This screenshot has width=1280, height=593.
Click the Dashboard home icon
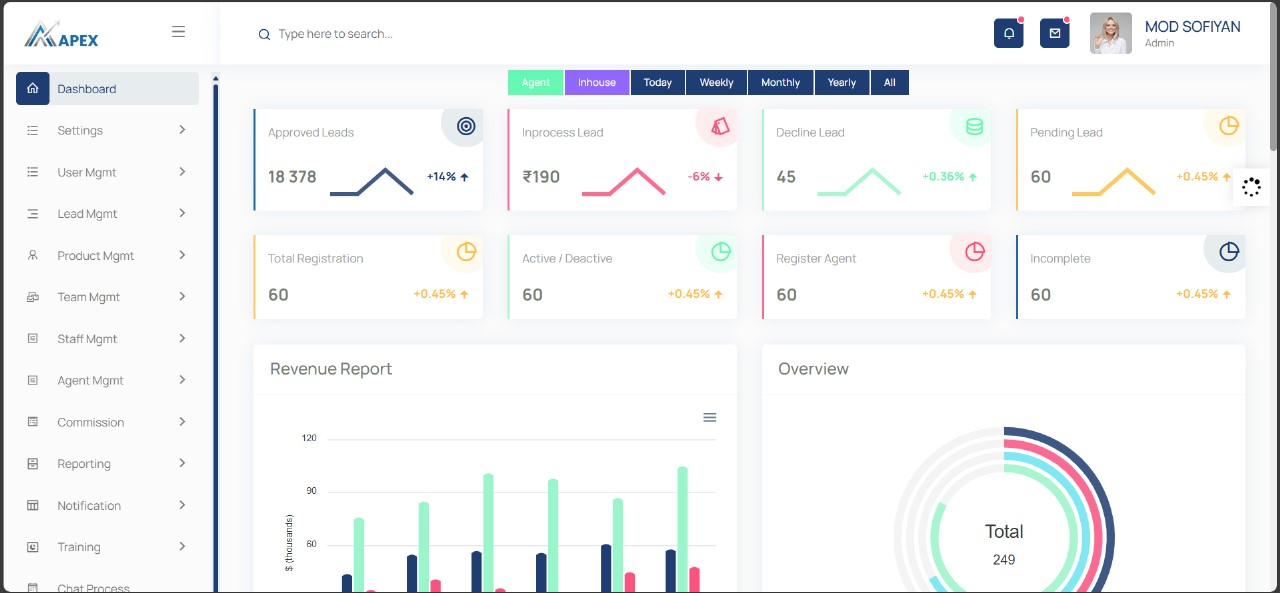pyautogui.click(x=33, y=89)
